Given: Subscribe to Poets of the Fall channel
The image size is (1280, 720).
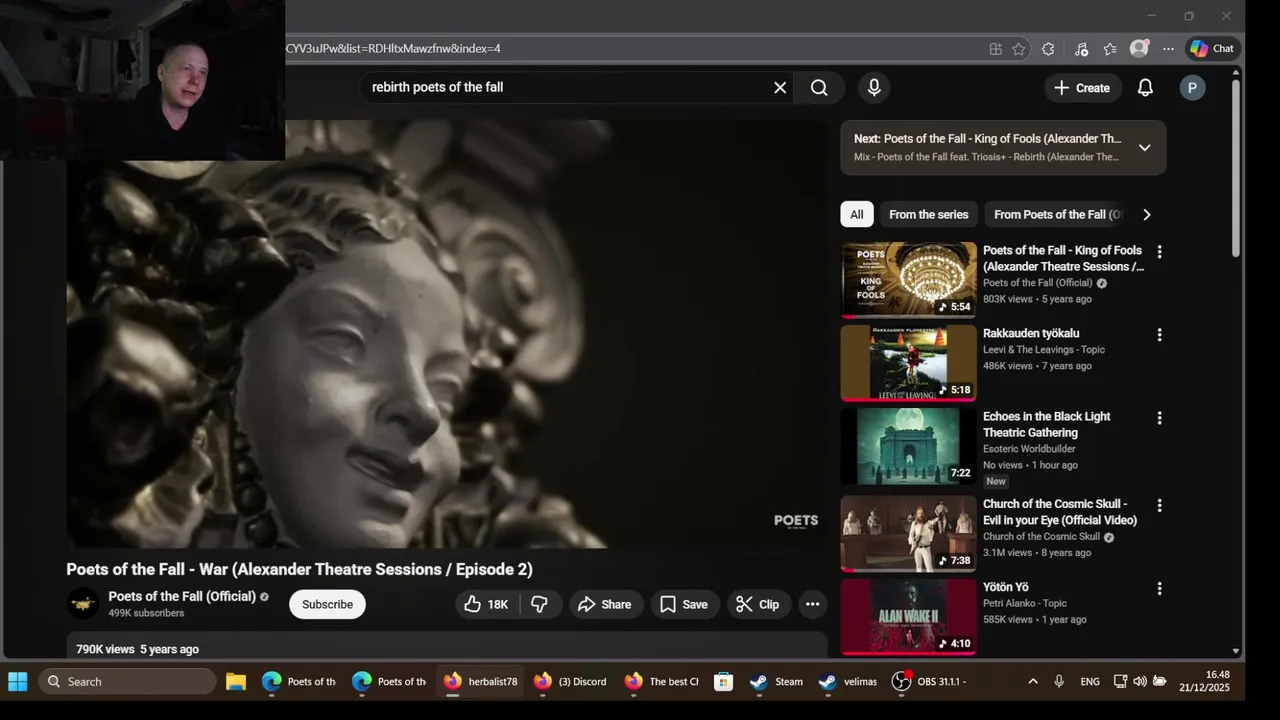Looking at the screenshot, I should click(327, 604).
